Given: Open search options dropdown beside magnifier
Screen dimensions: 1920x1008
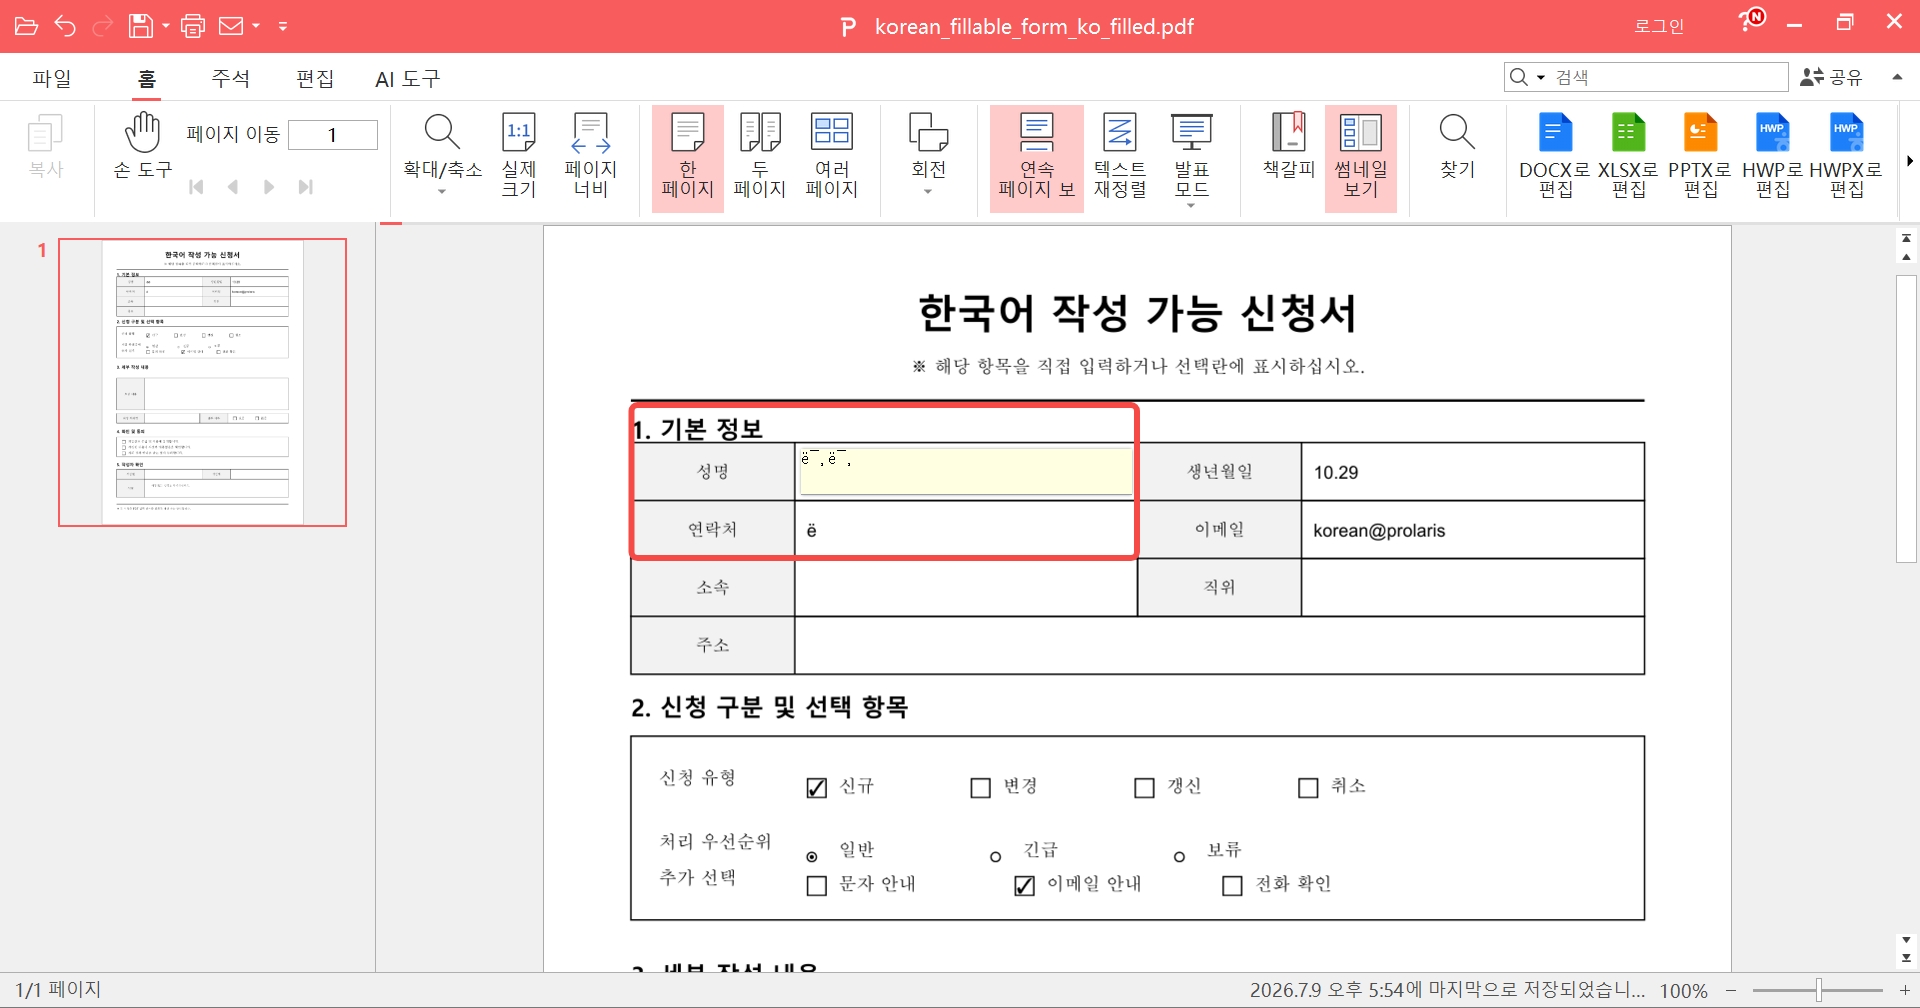Looking at the screenshot, I should (1541, 77).
